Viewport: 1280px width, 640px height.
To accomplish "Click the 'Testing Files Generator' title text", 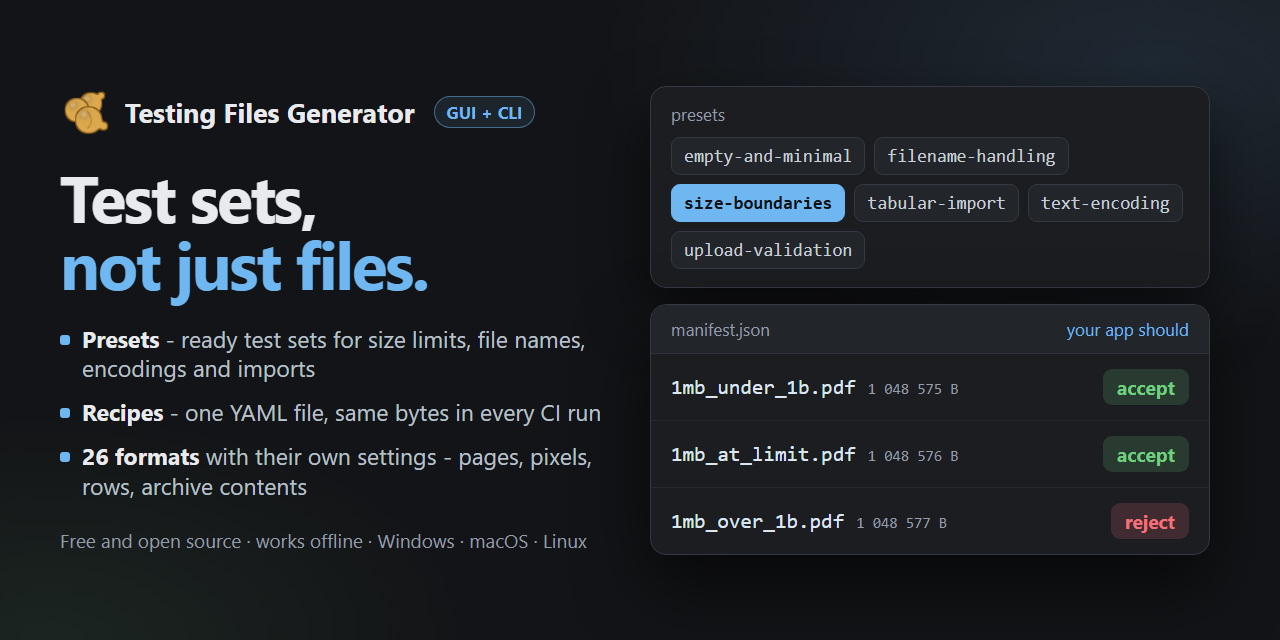I will point(270,114).
